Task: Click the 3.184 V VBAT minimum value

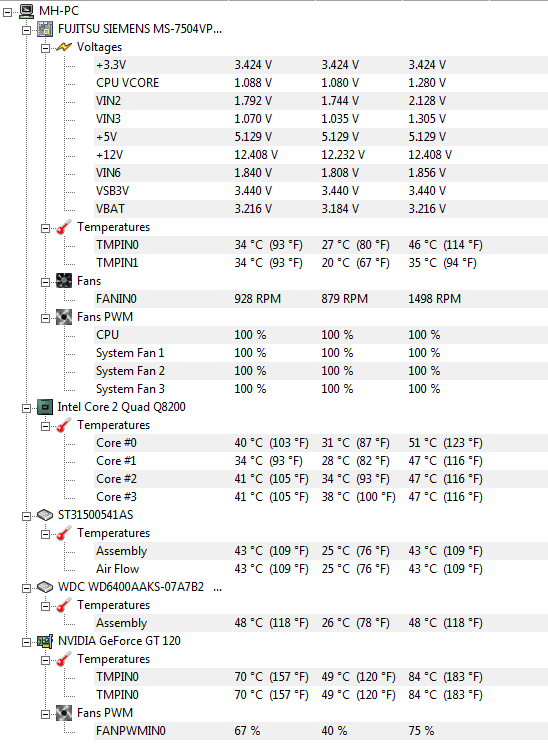Action: tap(340, 209)
